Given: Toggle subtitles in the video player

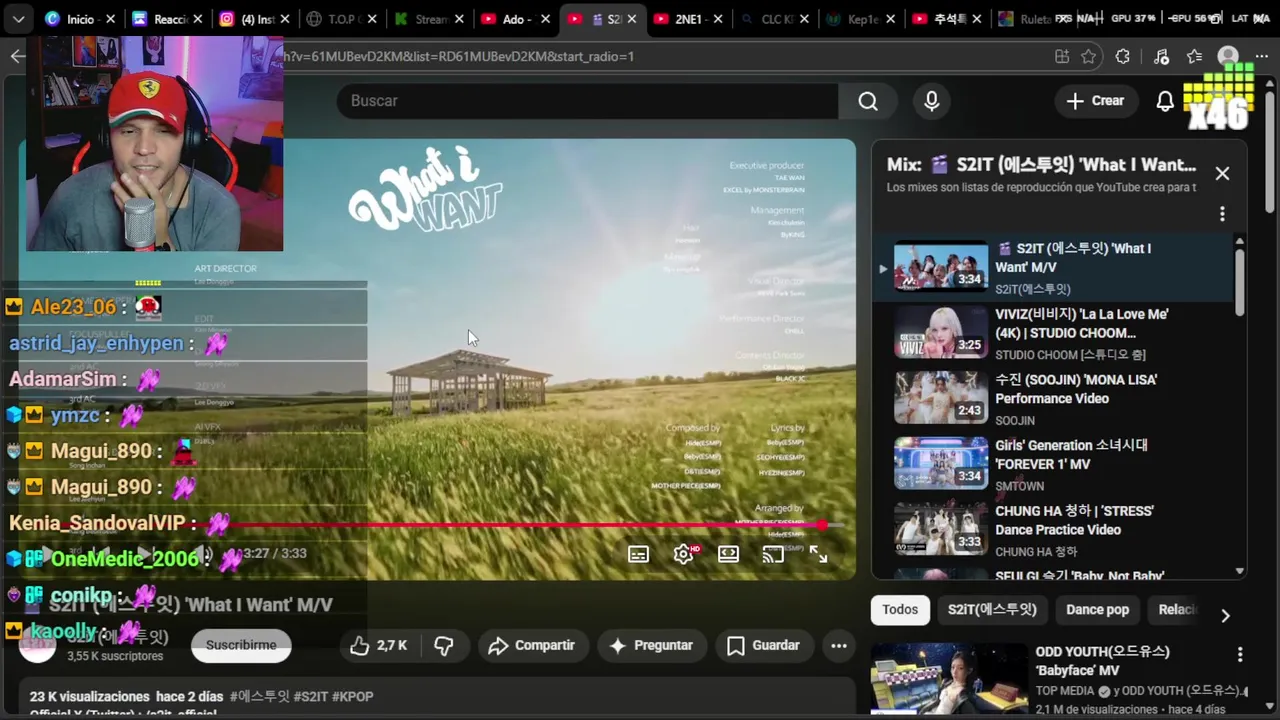Looking at the screenshot, I should (x=638, y=554).
